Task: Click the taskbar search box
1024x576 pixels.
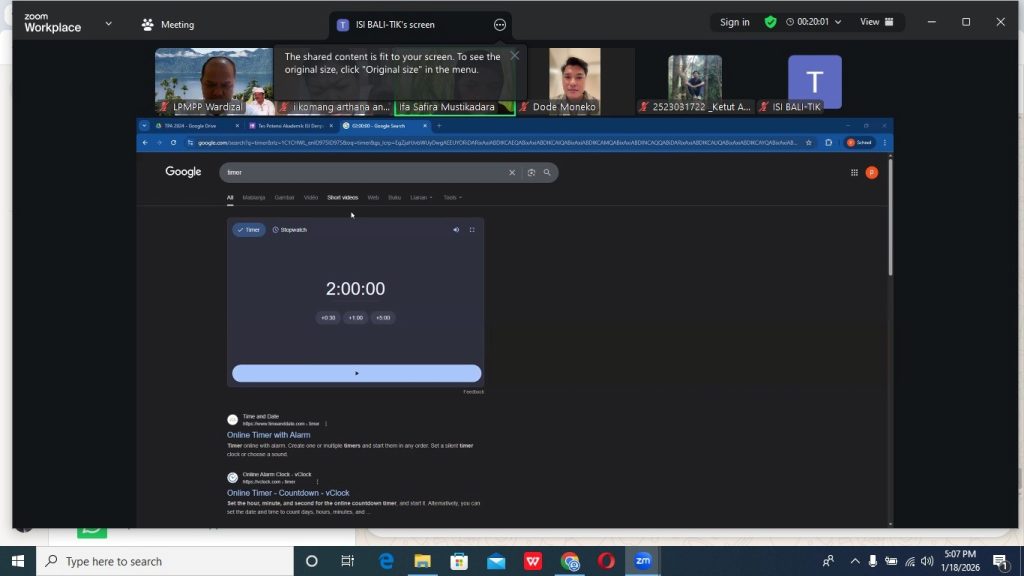Action: [x=165, y=561]
